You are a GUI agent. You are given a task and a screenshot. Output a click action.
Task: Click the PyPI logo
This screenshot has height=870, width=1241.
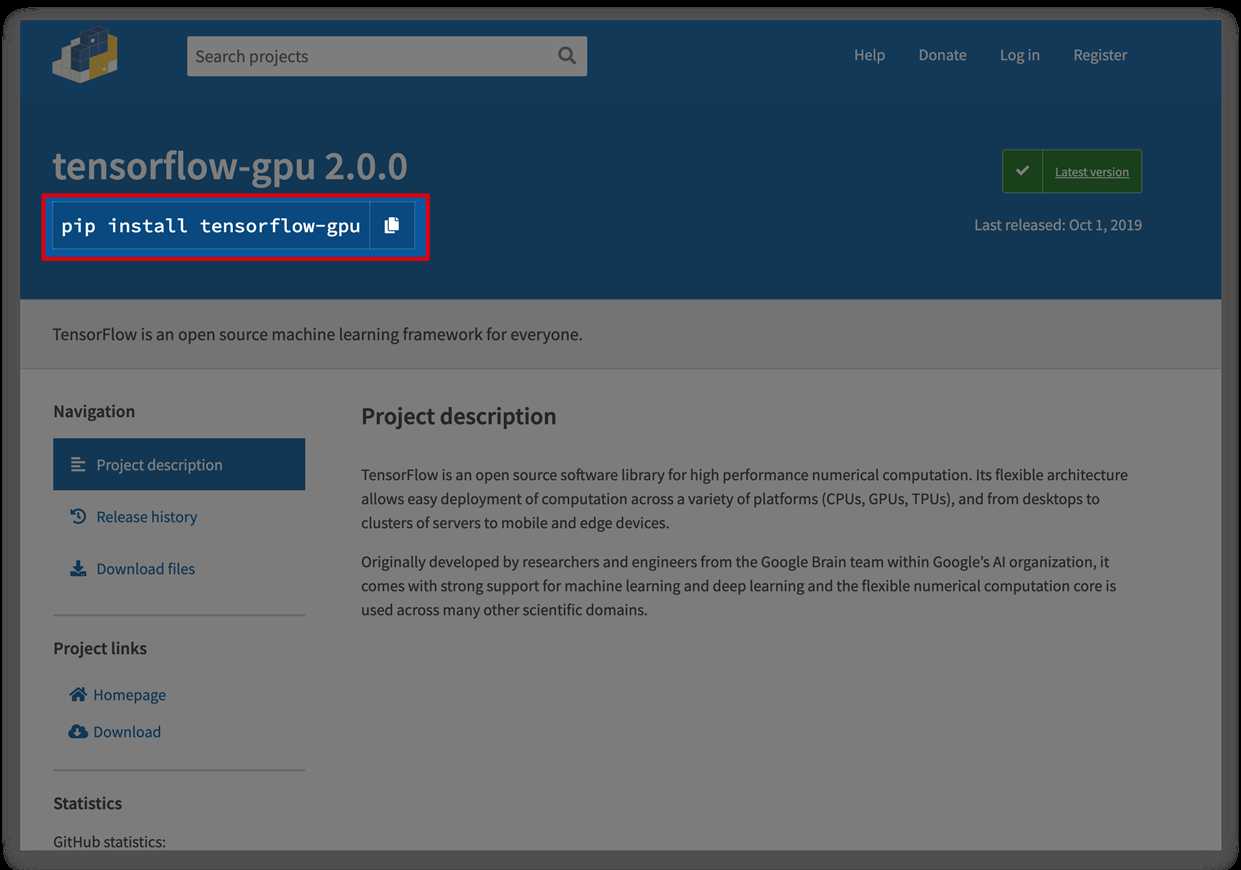[86, 55]
